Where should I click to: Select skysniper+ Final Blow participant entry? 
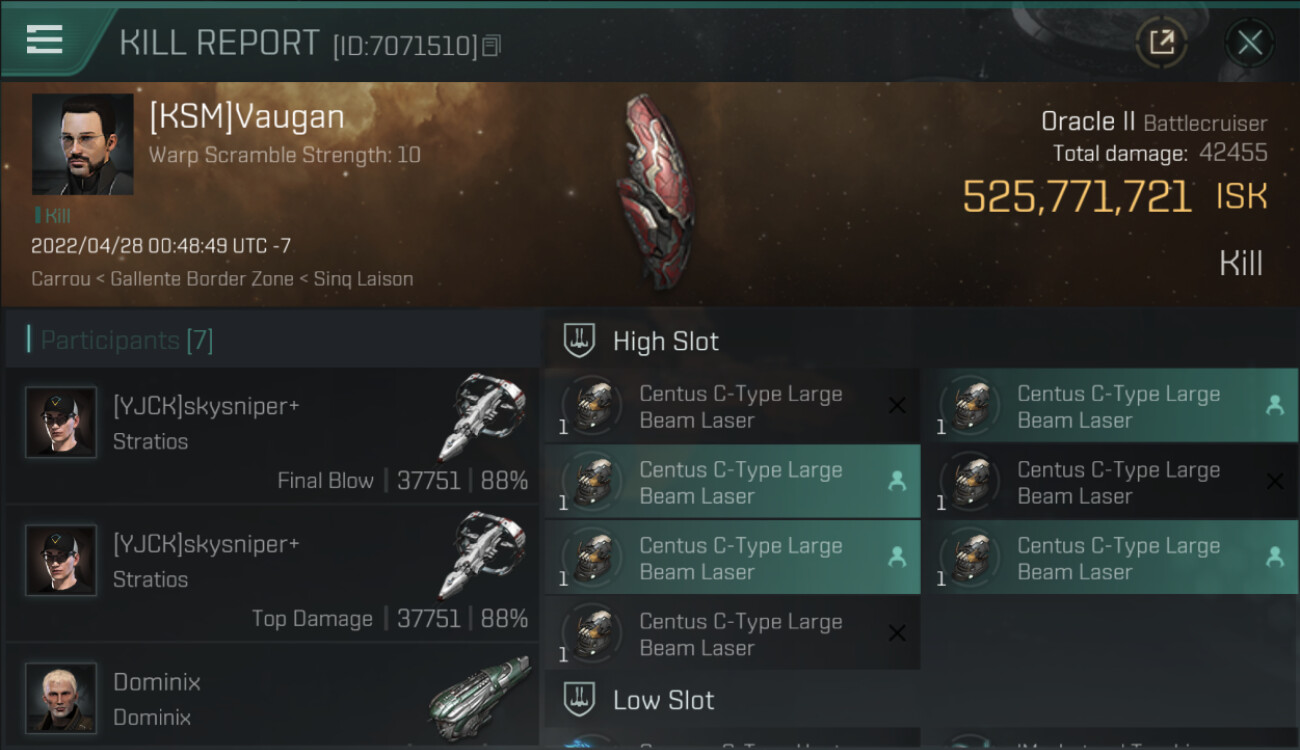[272, 435]
